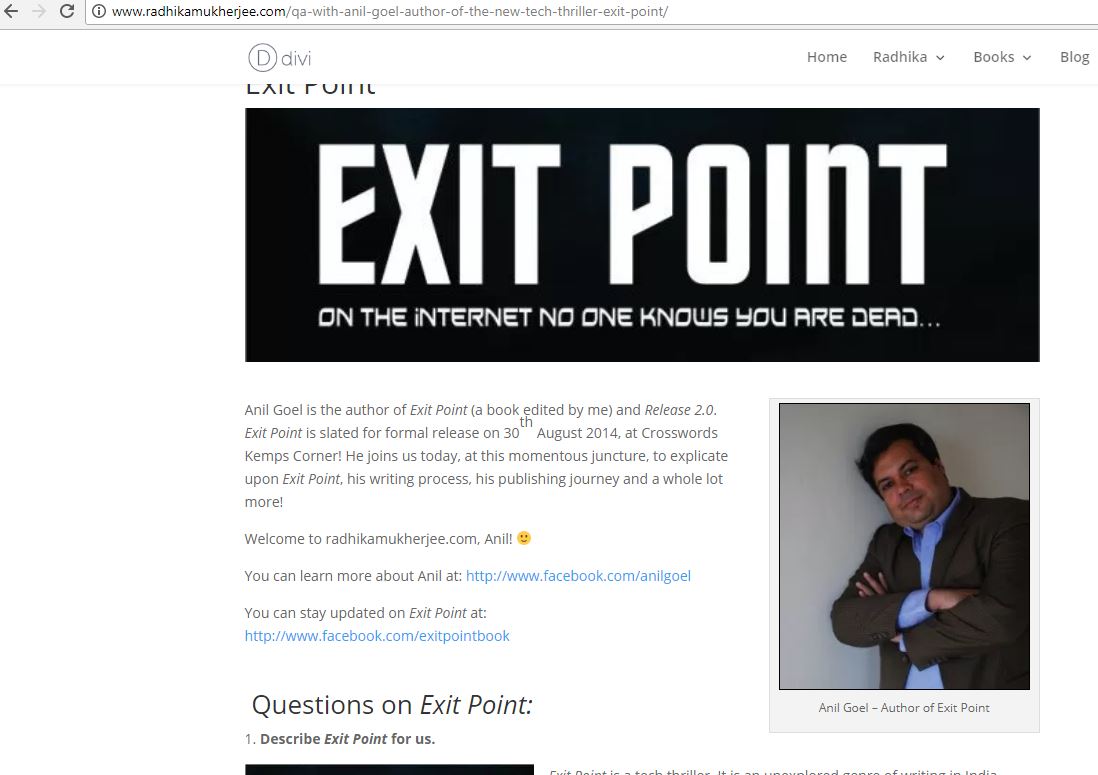Click the partially visible book cover image
This screenshot has width=1098, height=775.
pos(389,769)
